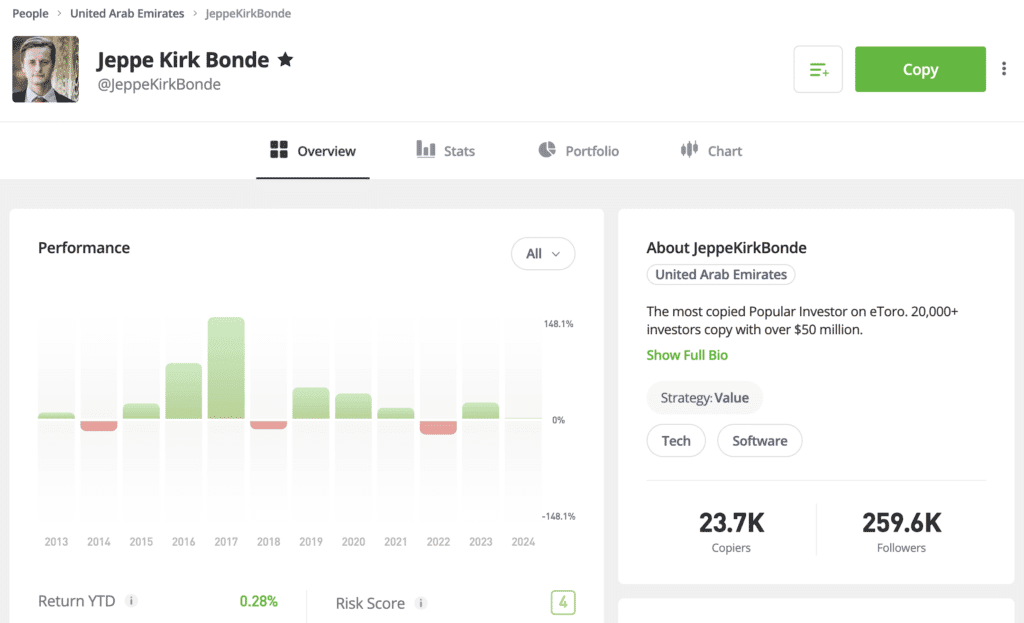
Task: Click the Stats bar chart icon
Action: pos(426,149)
